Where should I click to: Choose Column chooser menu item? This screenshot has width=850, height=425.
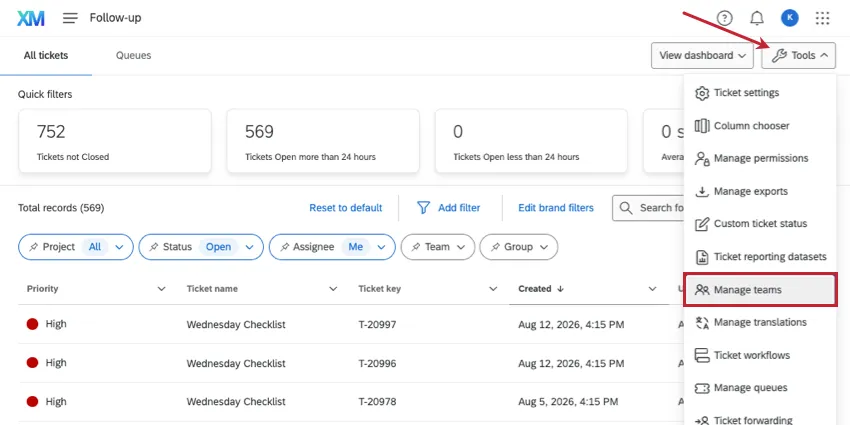[760, 126]
